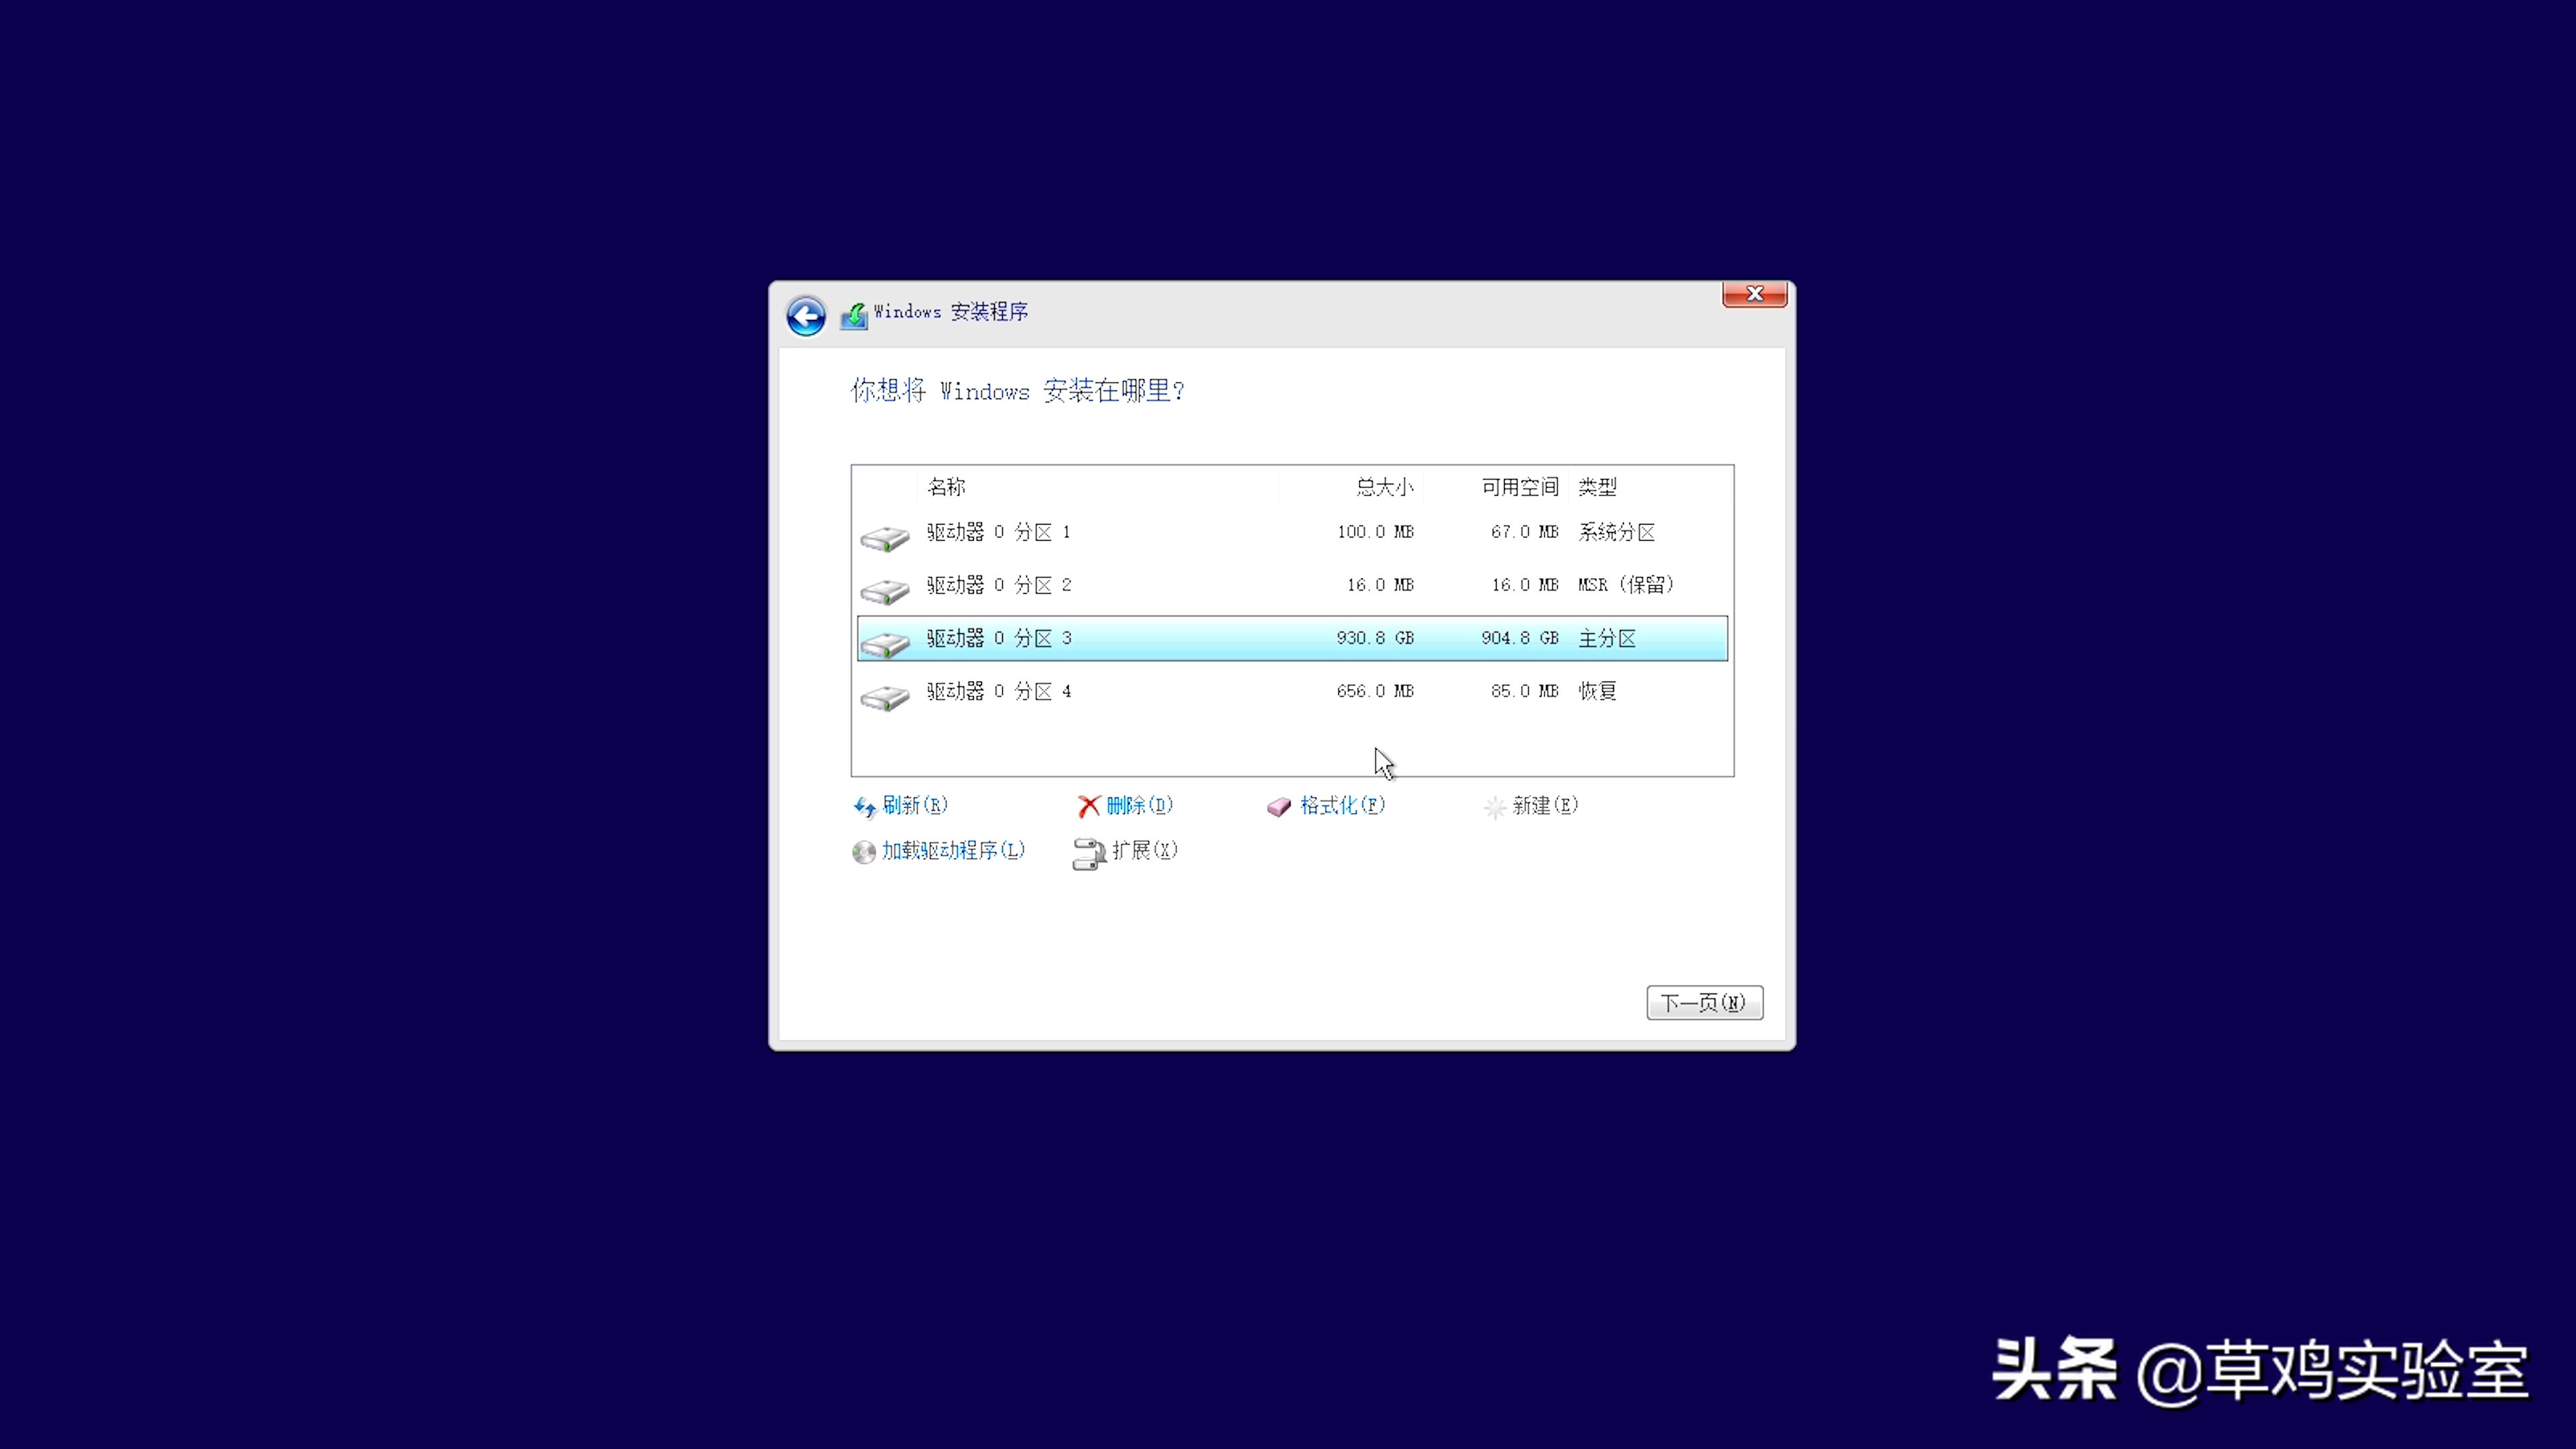Select the 驱动器 0 分区 2 MSR partition
Viewport: 2576px width, 1449px height.
[1100, 585]
